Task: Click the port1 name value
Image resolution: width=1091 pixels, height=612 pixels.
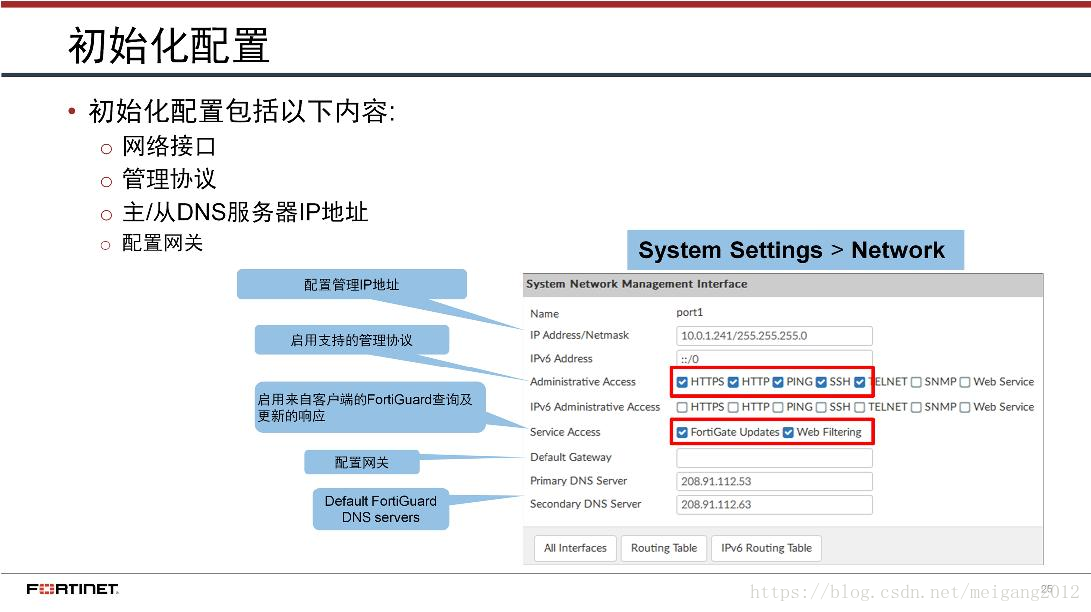Action: tap(690, 312)
